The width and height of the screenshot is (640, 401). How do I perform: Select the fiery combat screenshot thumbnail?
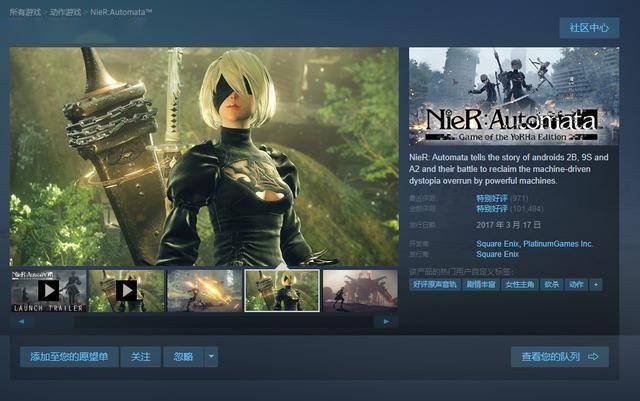(x=204, y=291)
